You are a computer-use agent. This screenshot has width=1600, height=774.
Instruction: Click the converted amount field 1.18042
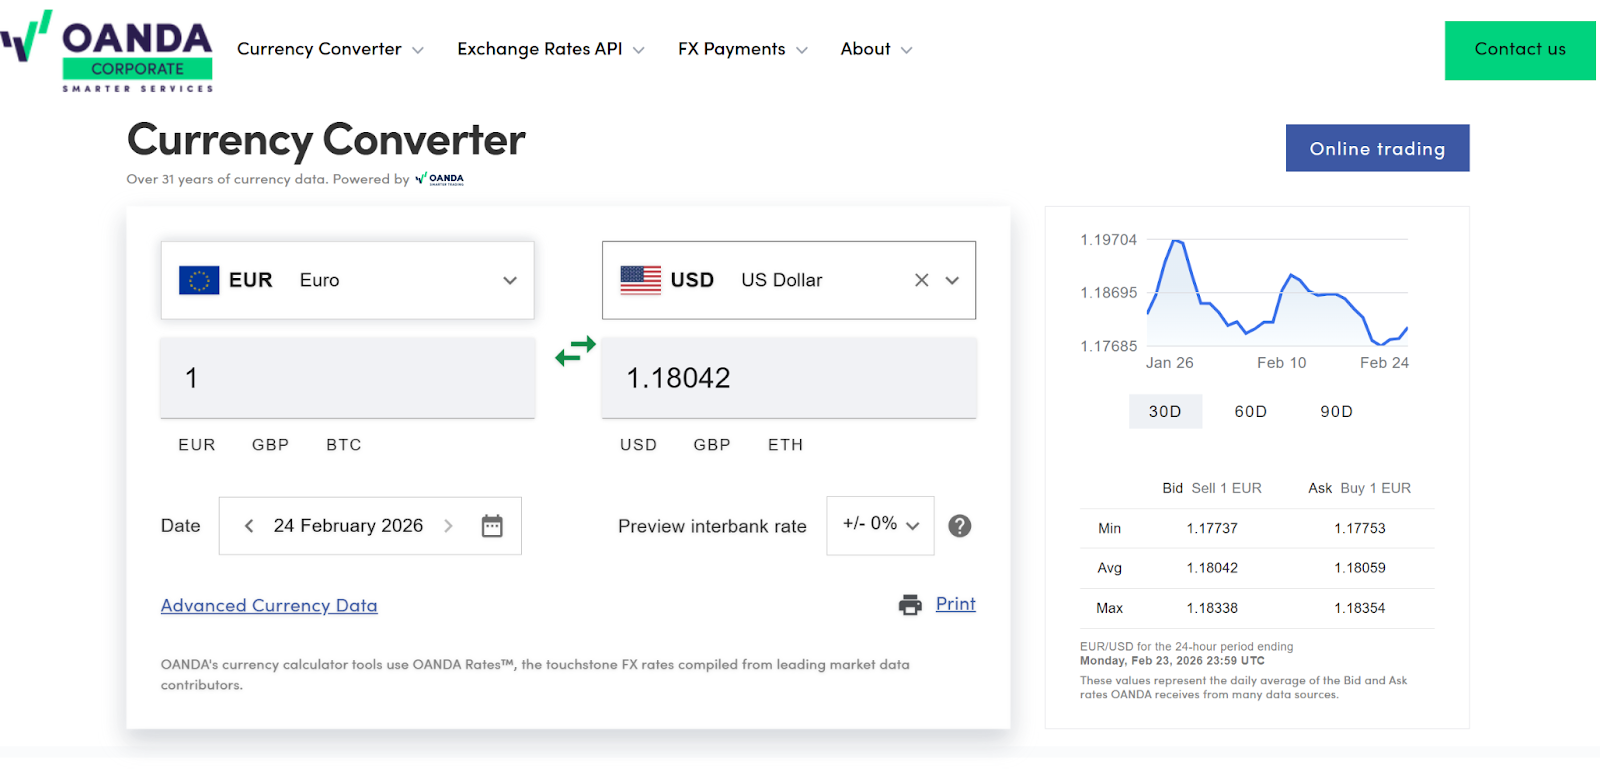click(x=788, y=378)
